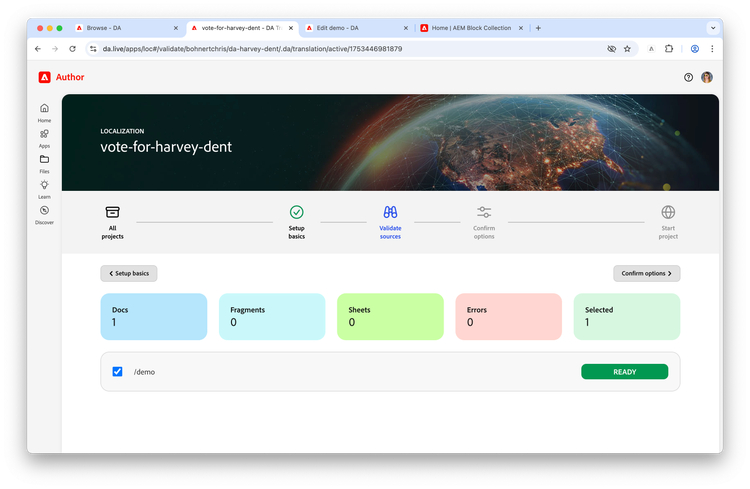Click the vote-for-harvey-dent project title

click(x=166, y=147)
